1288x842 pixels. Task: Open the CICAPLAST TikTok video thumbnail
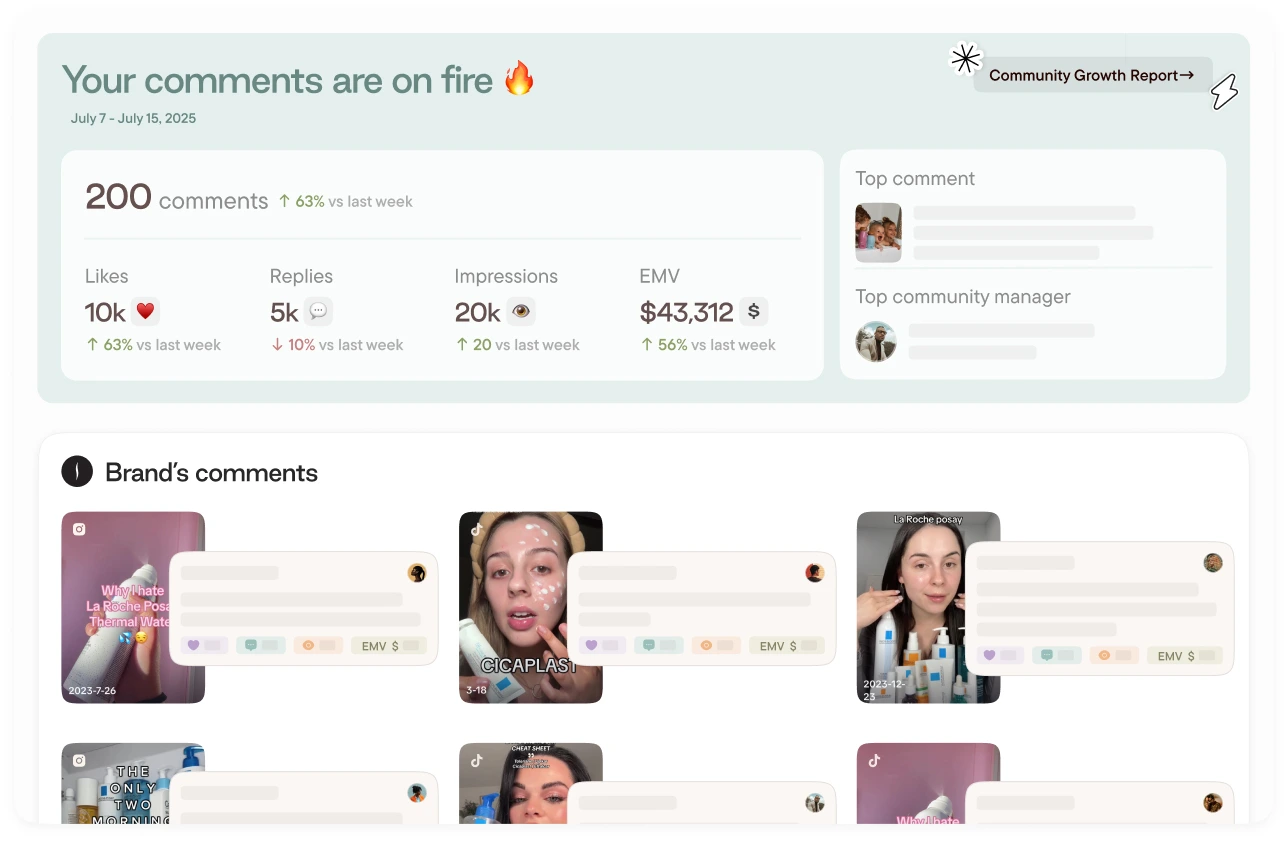point(531,608)
